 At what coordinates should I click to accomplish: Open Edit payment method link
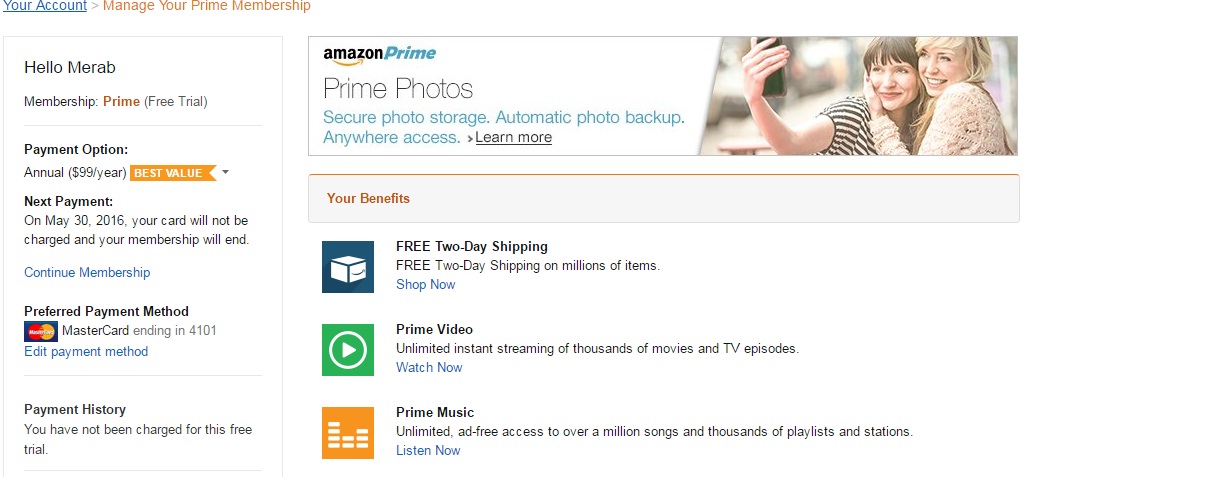[86, 351]
